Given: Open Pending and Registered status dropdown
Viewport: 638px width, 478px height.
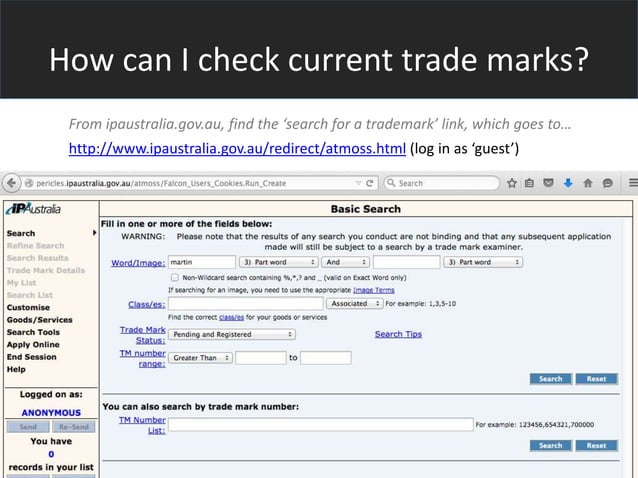Looking at the screenshot, I should pyautogui.click(x=232, y=334).
